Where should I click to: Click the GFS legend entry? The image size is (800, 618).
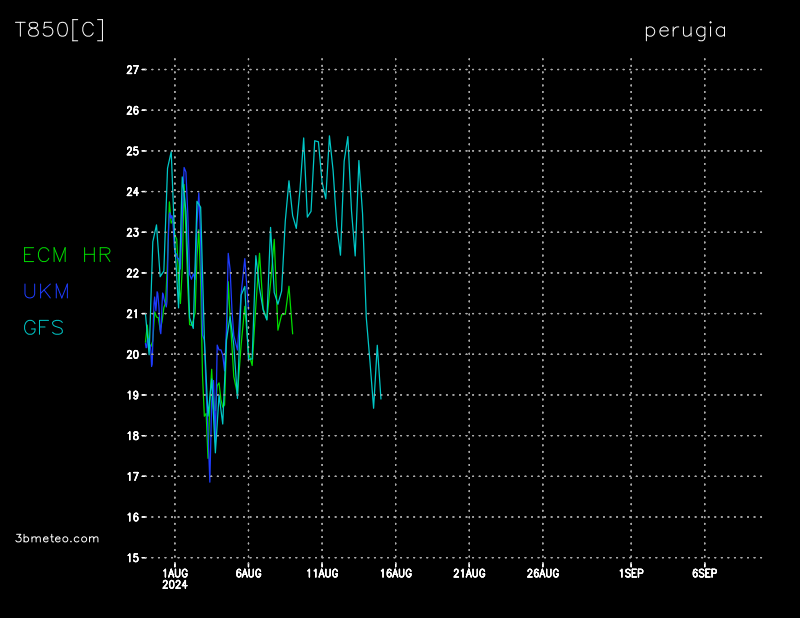(43, 328)
